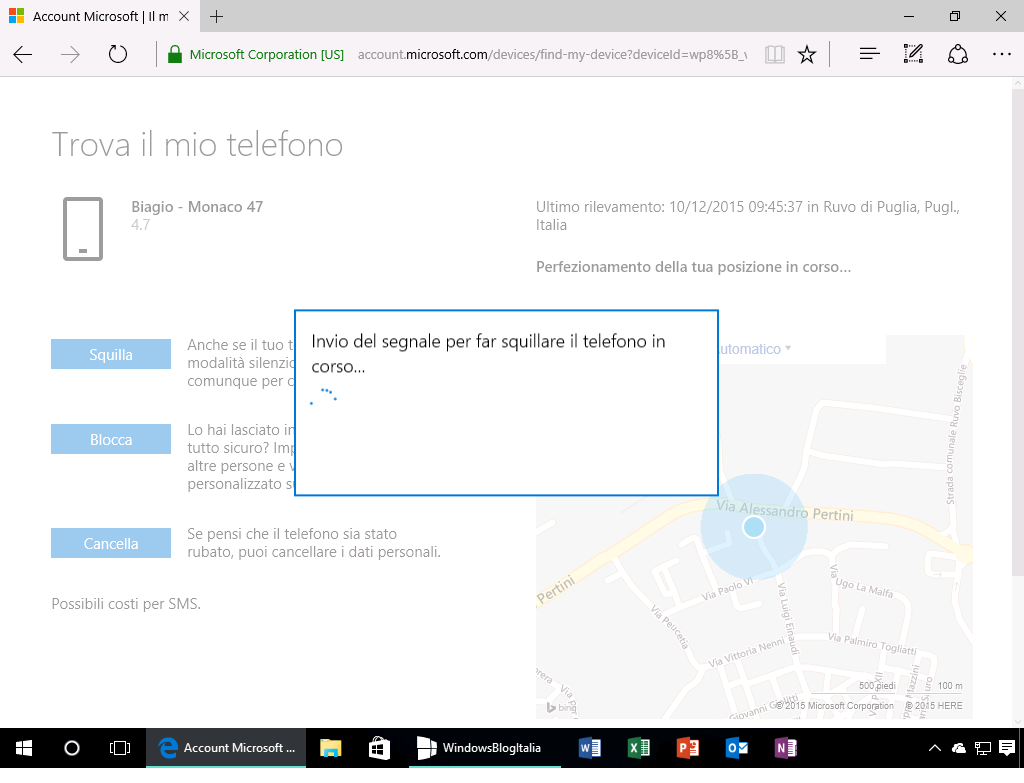Click the address bar URL
The width and height of the screenshot is (1024, 783).
(552, 55)
